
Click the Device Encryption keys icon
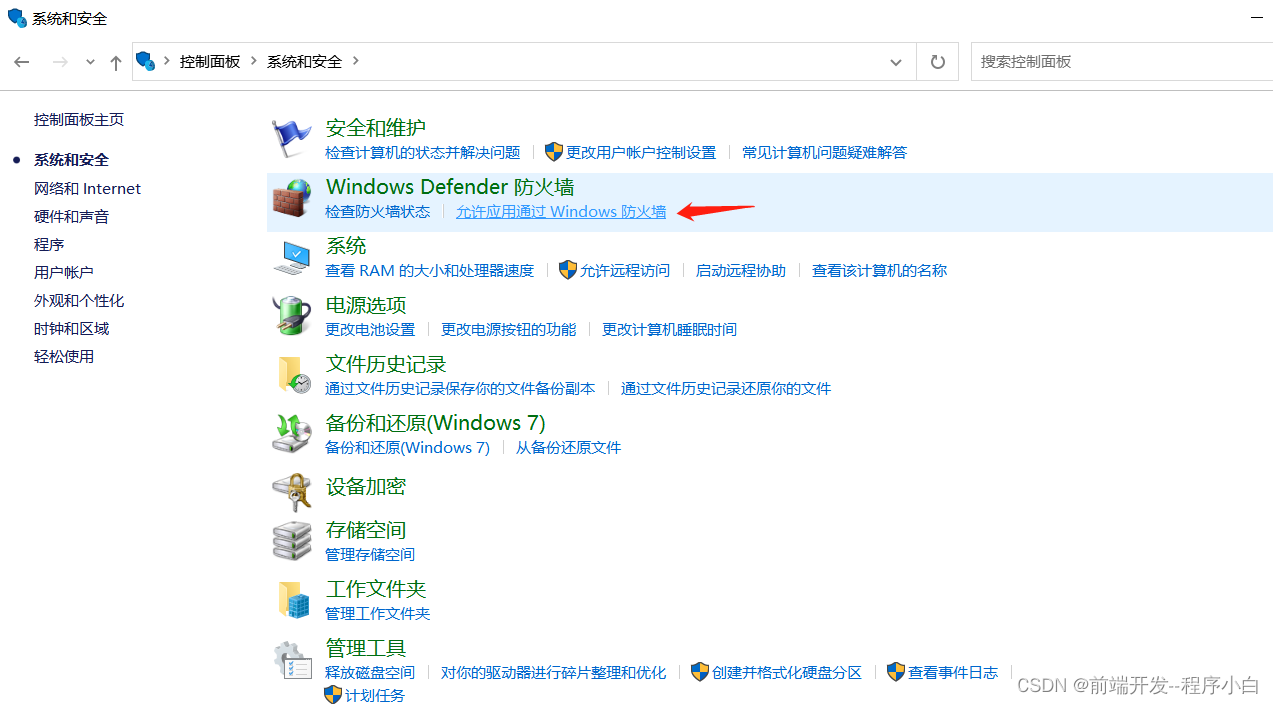(x=292, y=491)
